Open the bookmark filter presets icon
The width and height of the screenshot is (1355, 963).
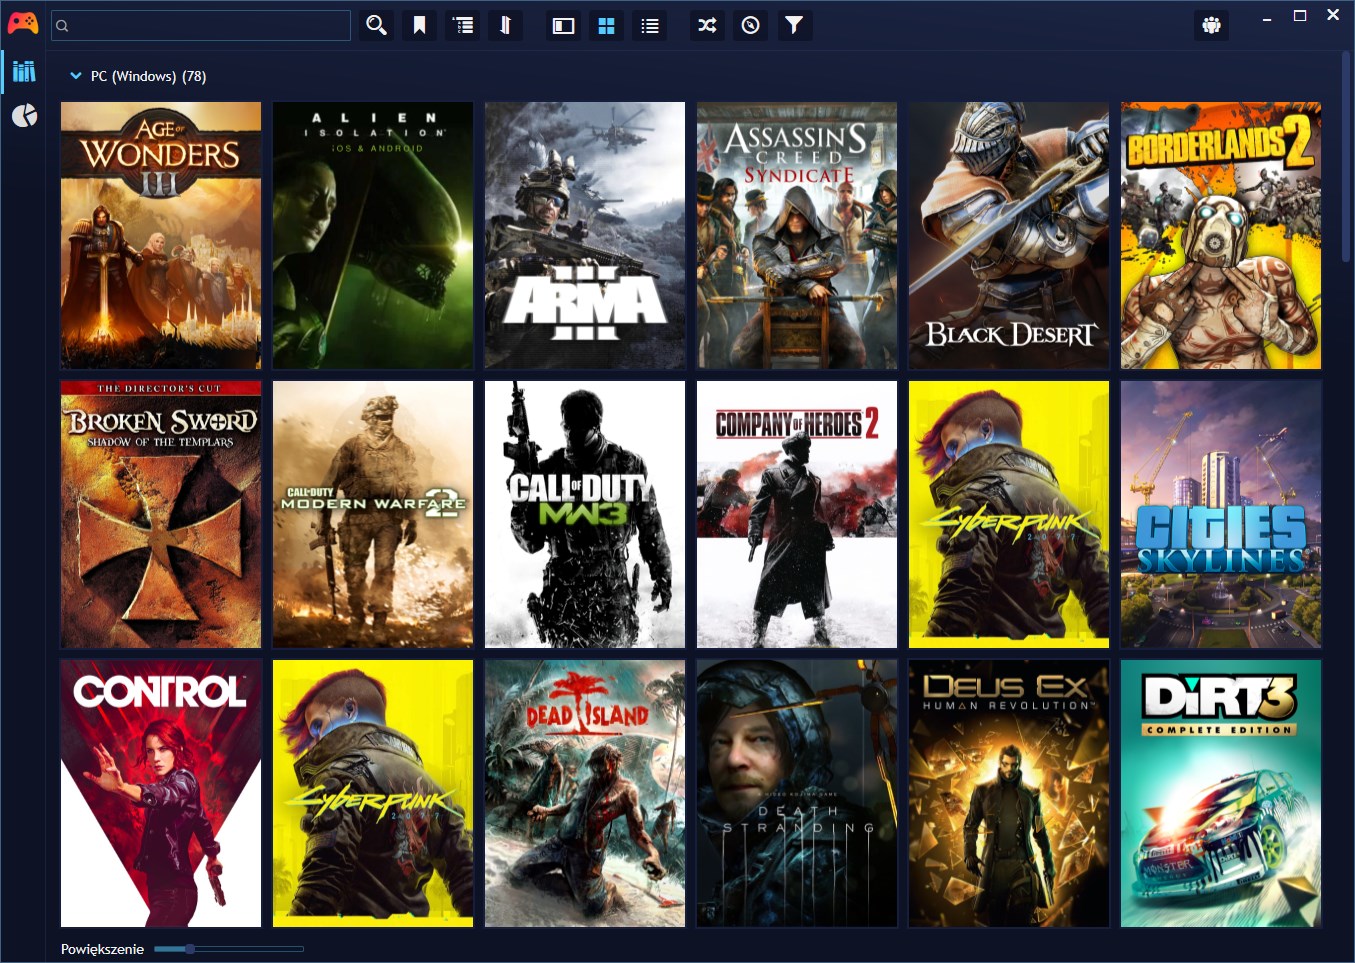420,25
